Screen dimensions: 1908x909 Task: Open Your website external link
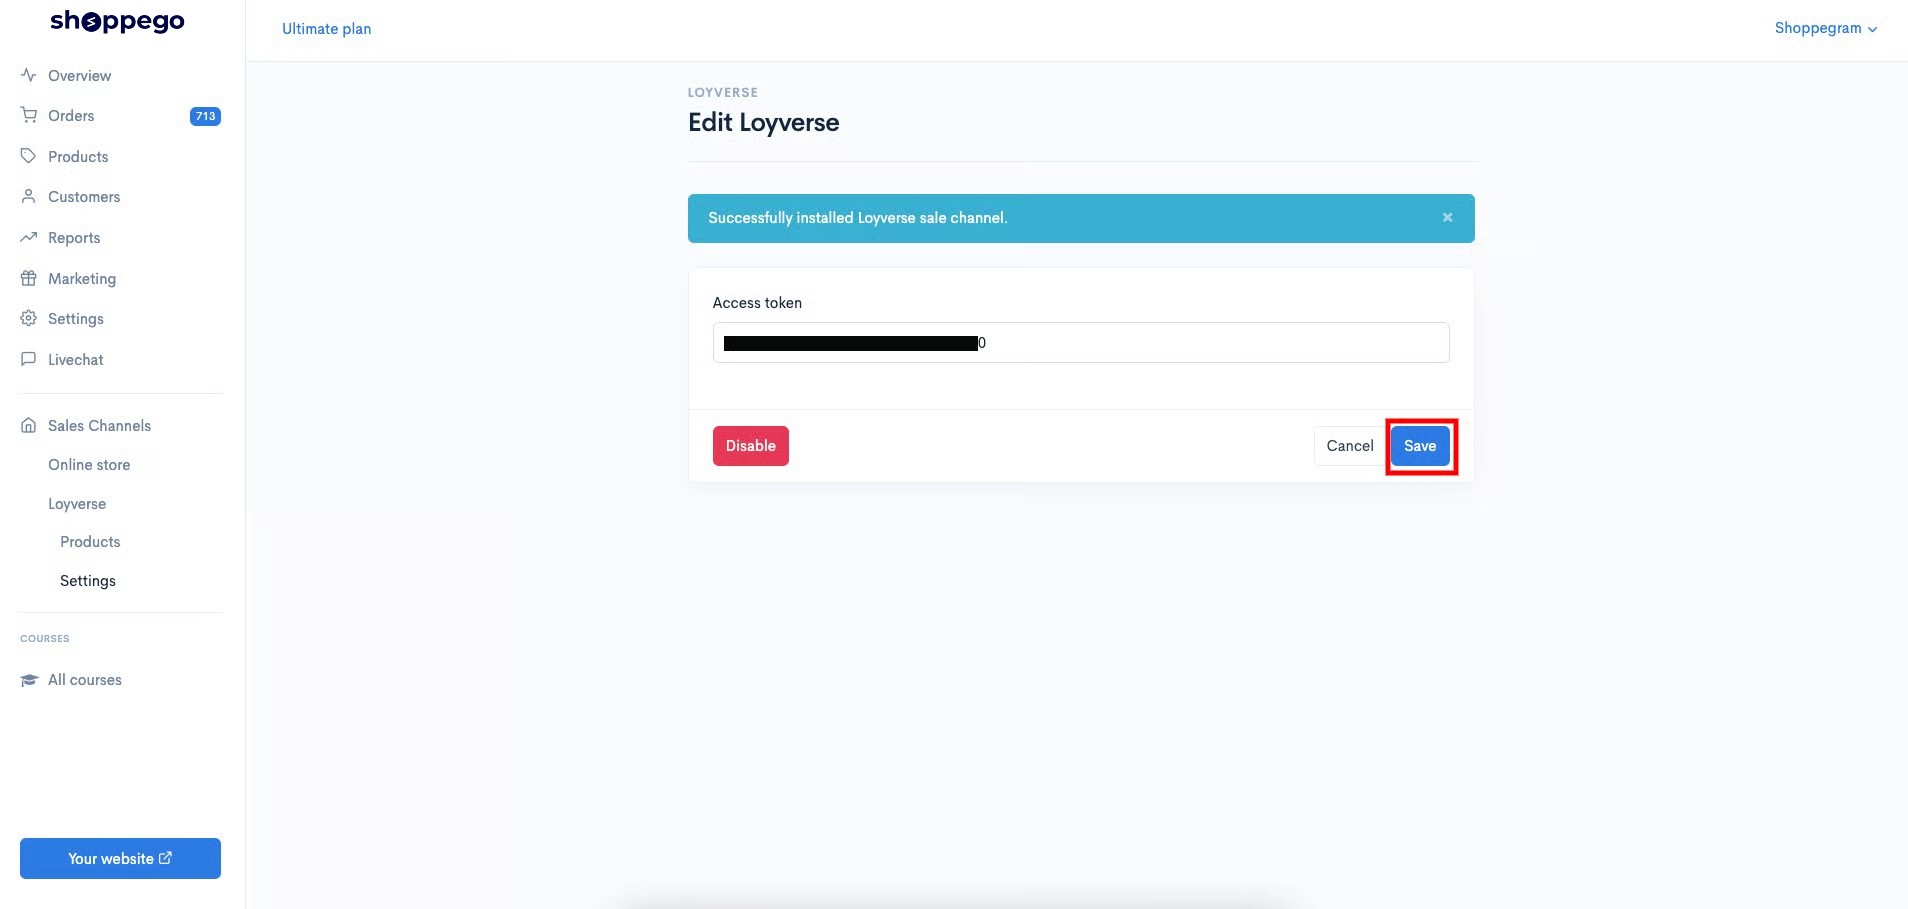pyautogui.click(x=120, y=858)
